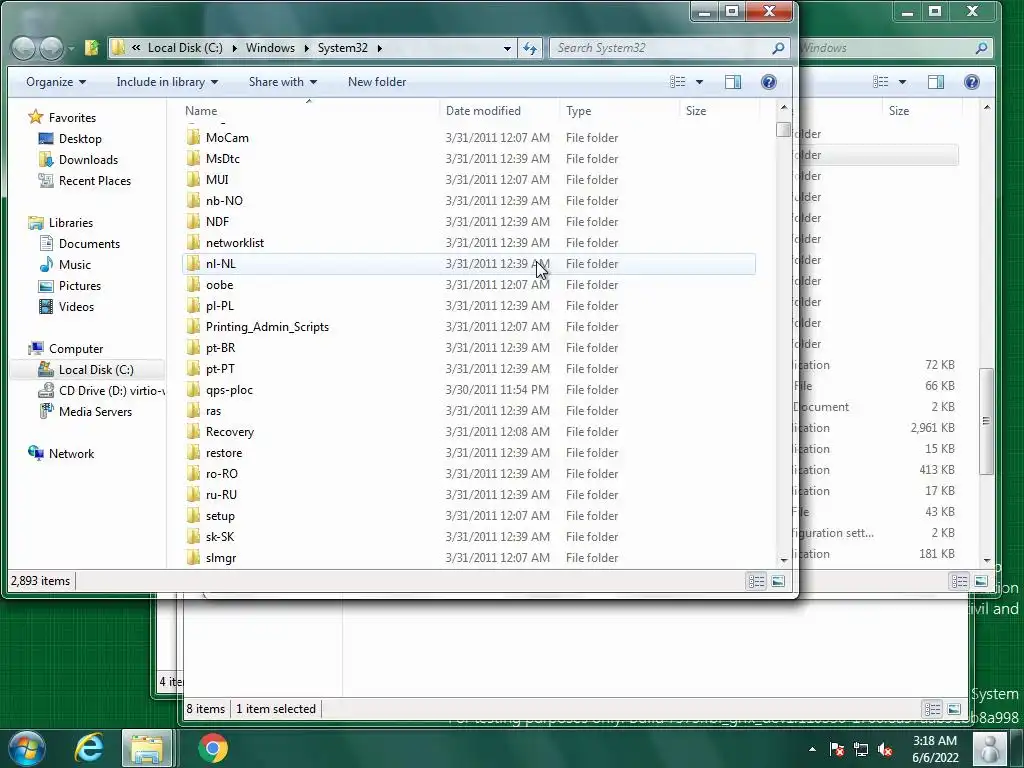
Task: Click scroll up arrow in System32 file list
Action: pyautogui.click(x=784, y=108)
